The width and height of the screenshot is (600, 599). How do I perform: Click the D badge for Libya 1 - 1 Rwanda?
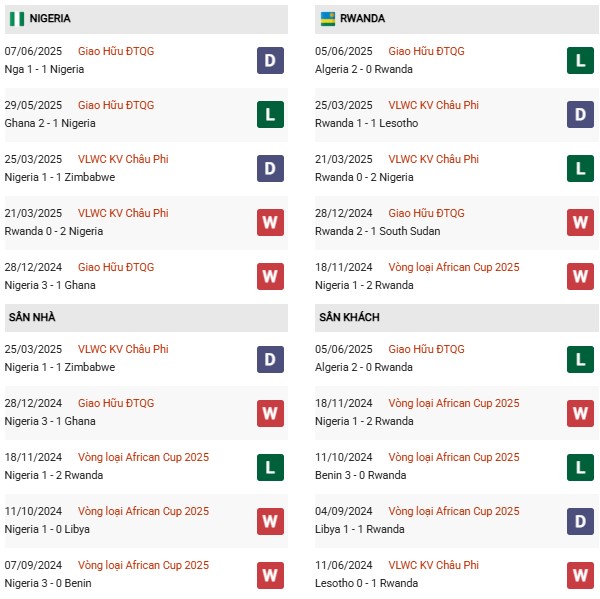580,521
